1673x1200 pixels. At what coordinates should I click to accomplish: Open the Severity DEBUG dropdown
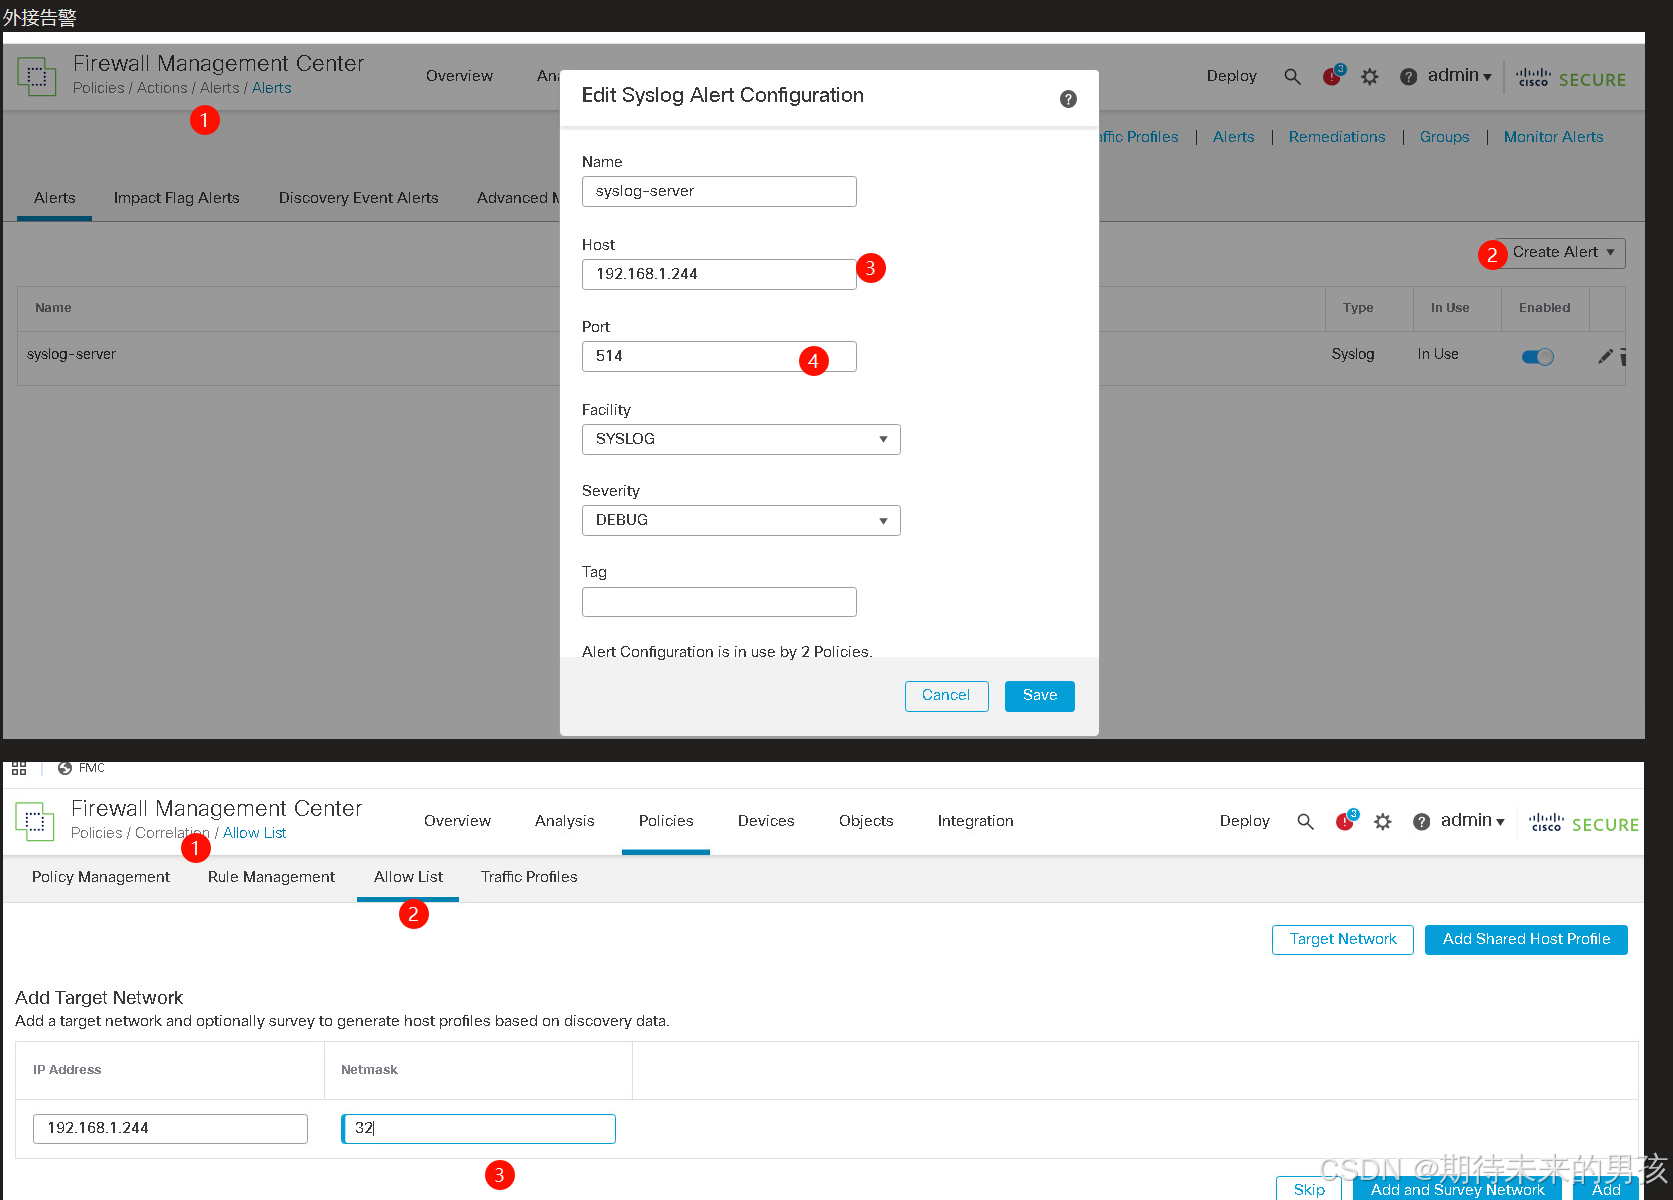(741, 520)
